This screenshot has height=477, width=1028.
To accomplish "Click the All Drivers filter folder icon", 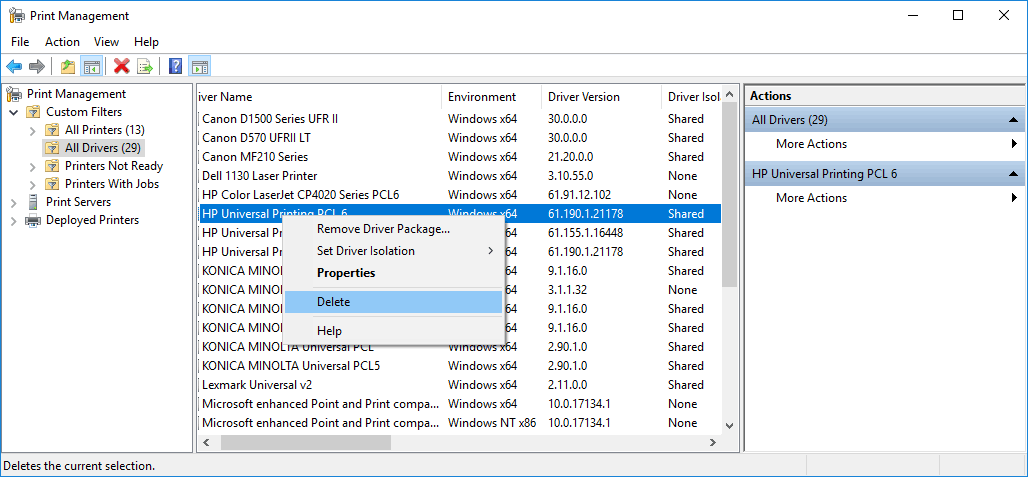I will tap(52, 148).
